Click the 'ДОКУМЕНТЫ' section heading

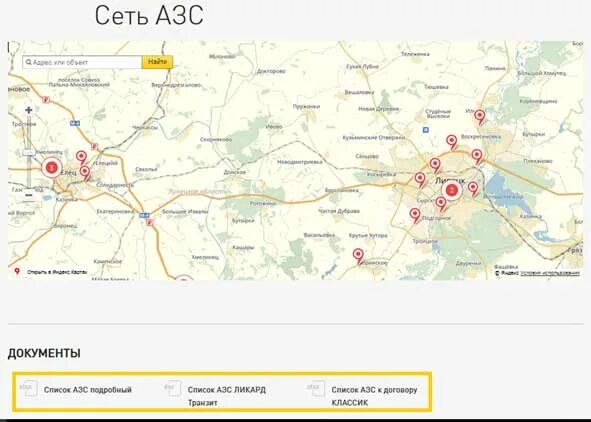[44, 353]
